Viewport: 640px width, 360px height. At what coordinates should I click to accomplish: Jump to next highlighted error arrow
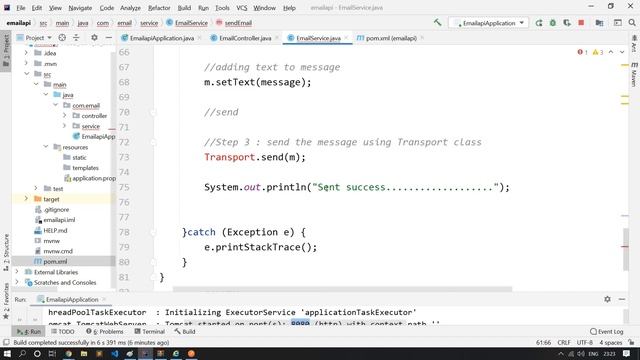click(x=622, y=52)
